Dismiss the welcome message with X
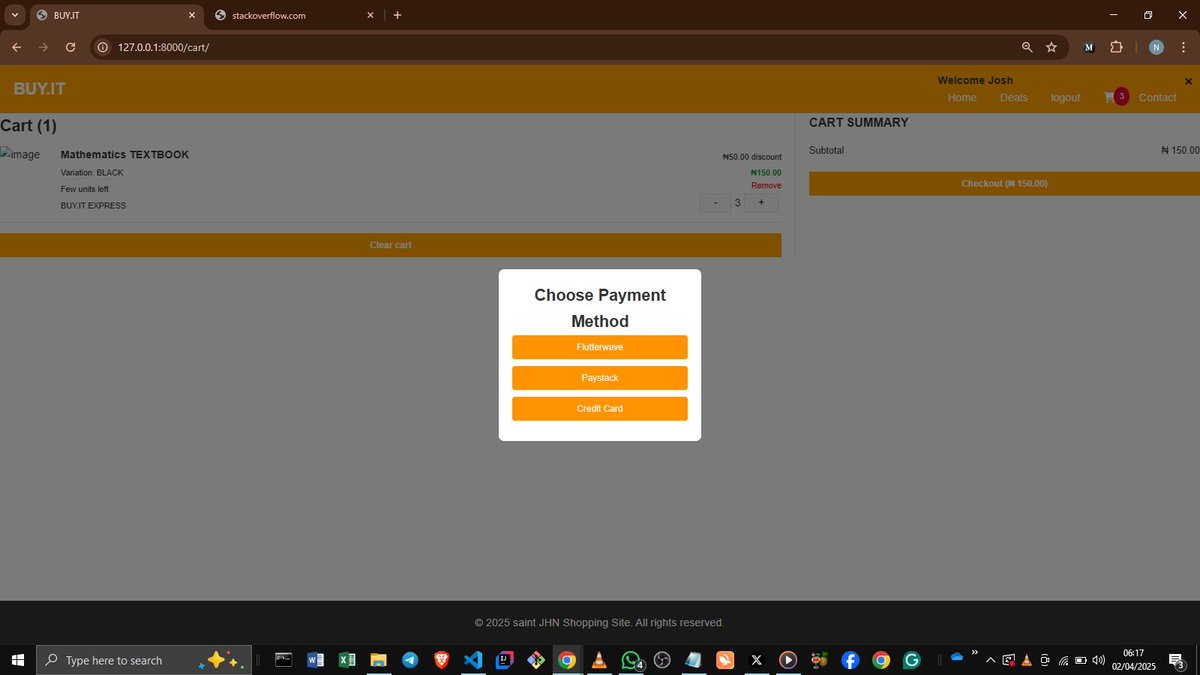1200x675 pixels. tap(1188, 81)
